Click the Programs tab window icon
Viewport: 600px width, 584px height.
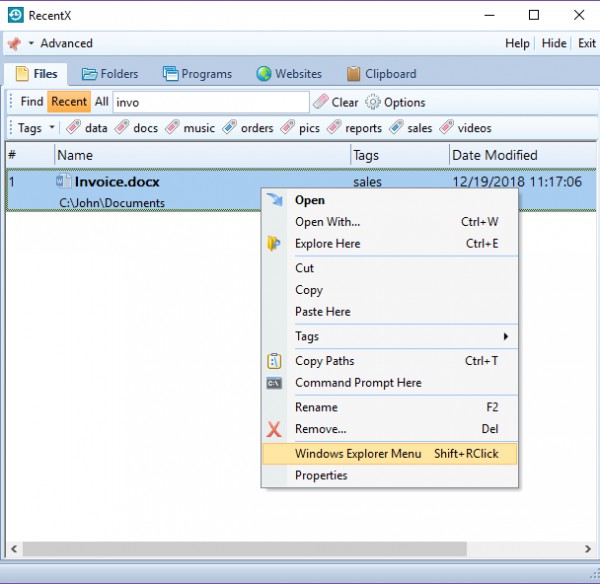point(170,73)
